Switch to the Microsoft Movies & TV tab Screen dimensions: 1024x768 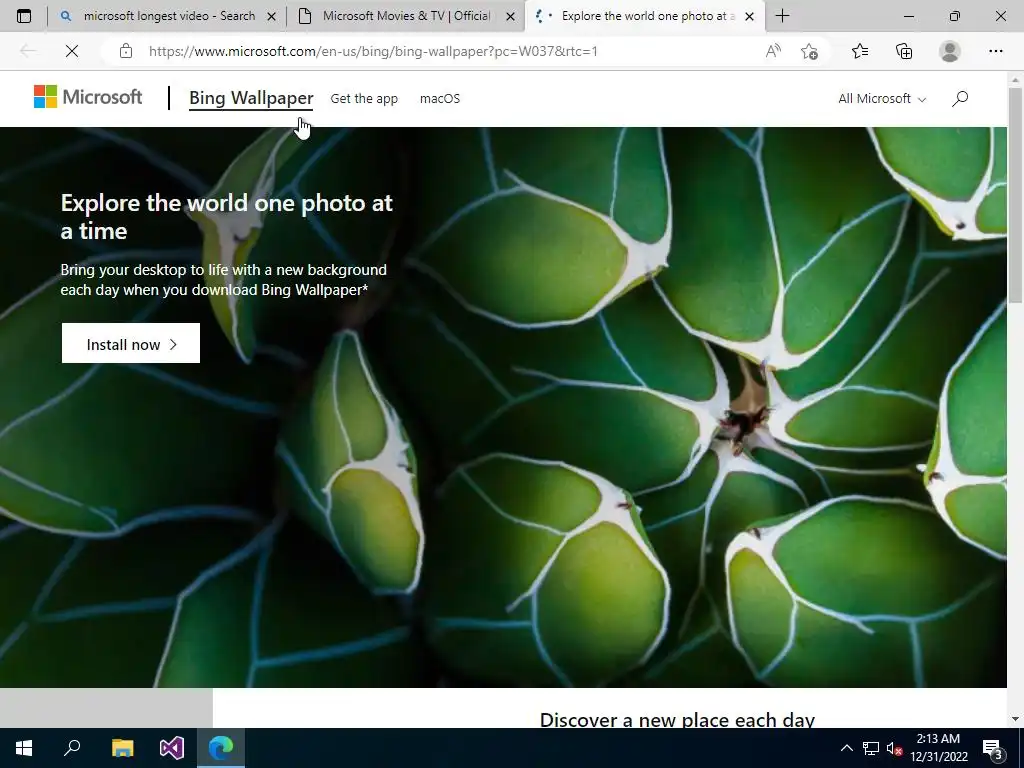point(406,16)
